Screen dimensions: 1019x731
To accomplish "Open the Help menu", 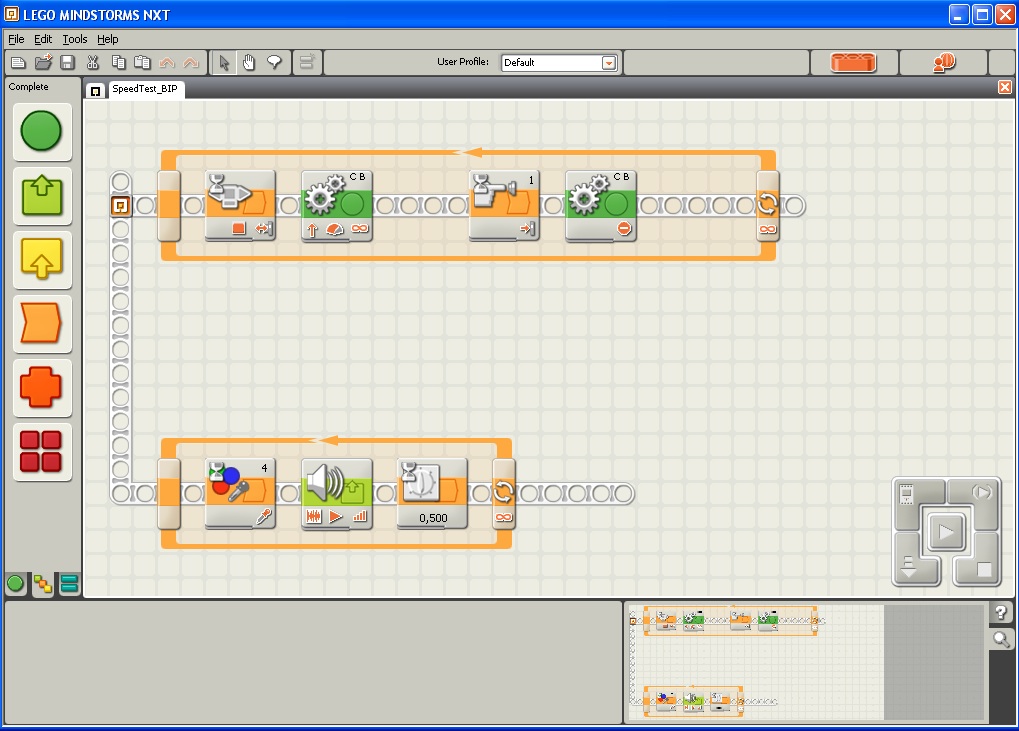I will (108, 39).
